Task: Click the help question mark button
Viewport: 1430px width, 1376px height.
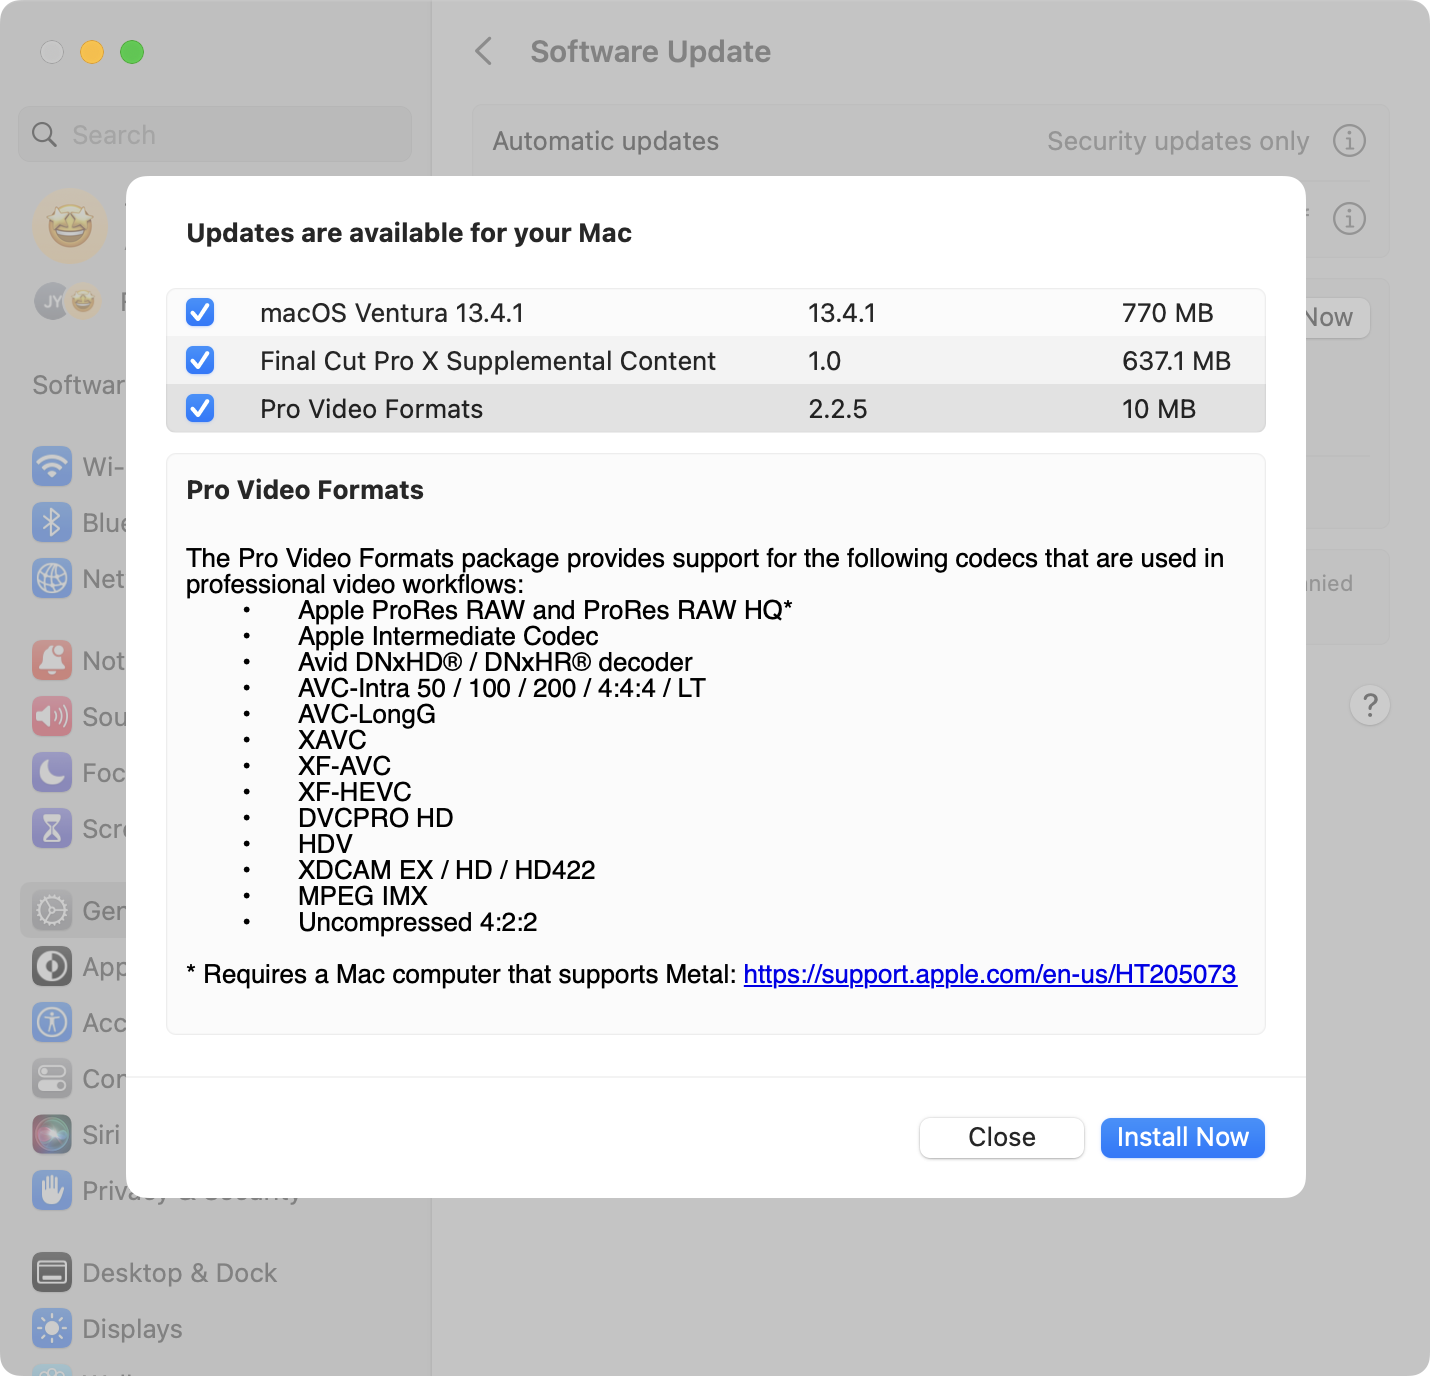Action: coord(1369,706)
